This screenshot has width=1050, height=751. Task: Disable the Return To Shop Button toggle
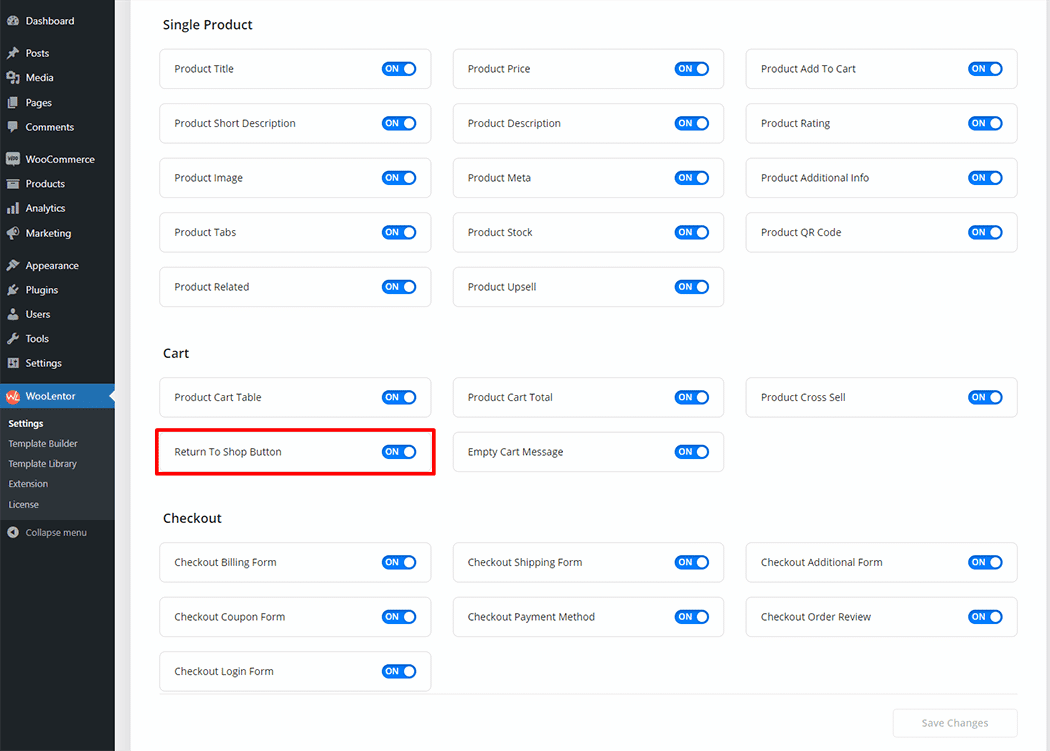click(x=398, y=452)
